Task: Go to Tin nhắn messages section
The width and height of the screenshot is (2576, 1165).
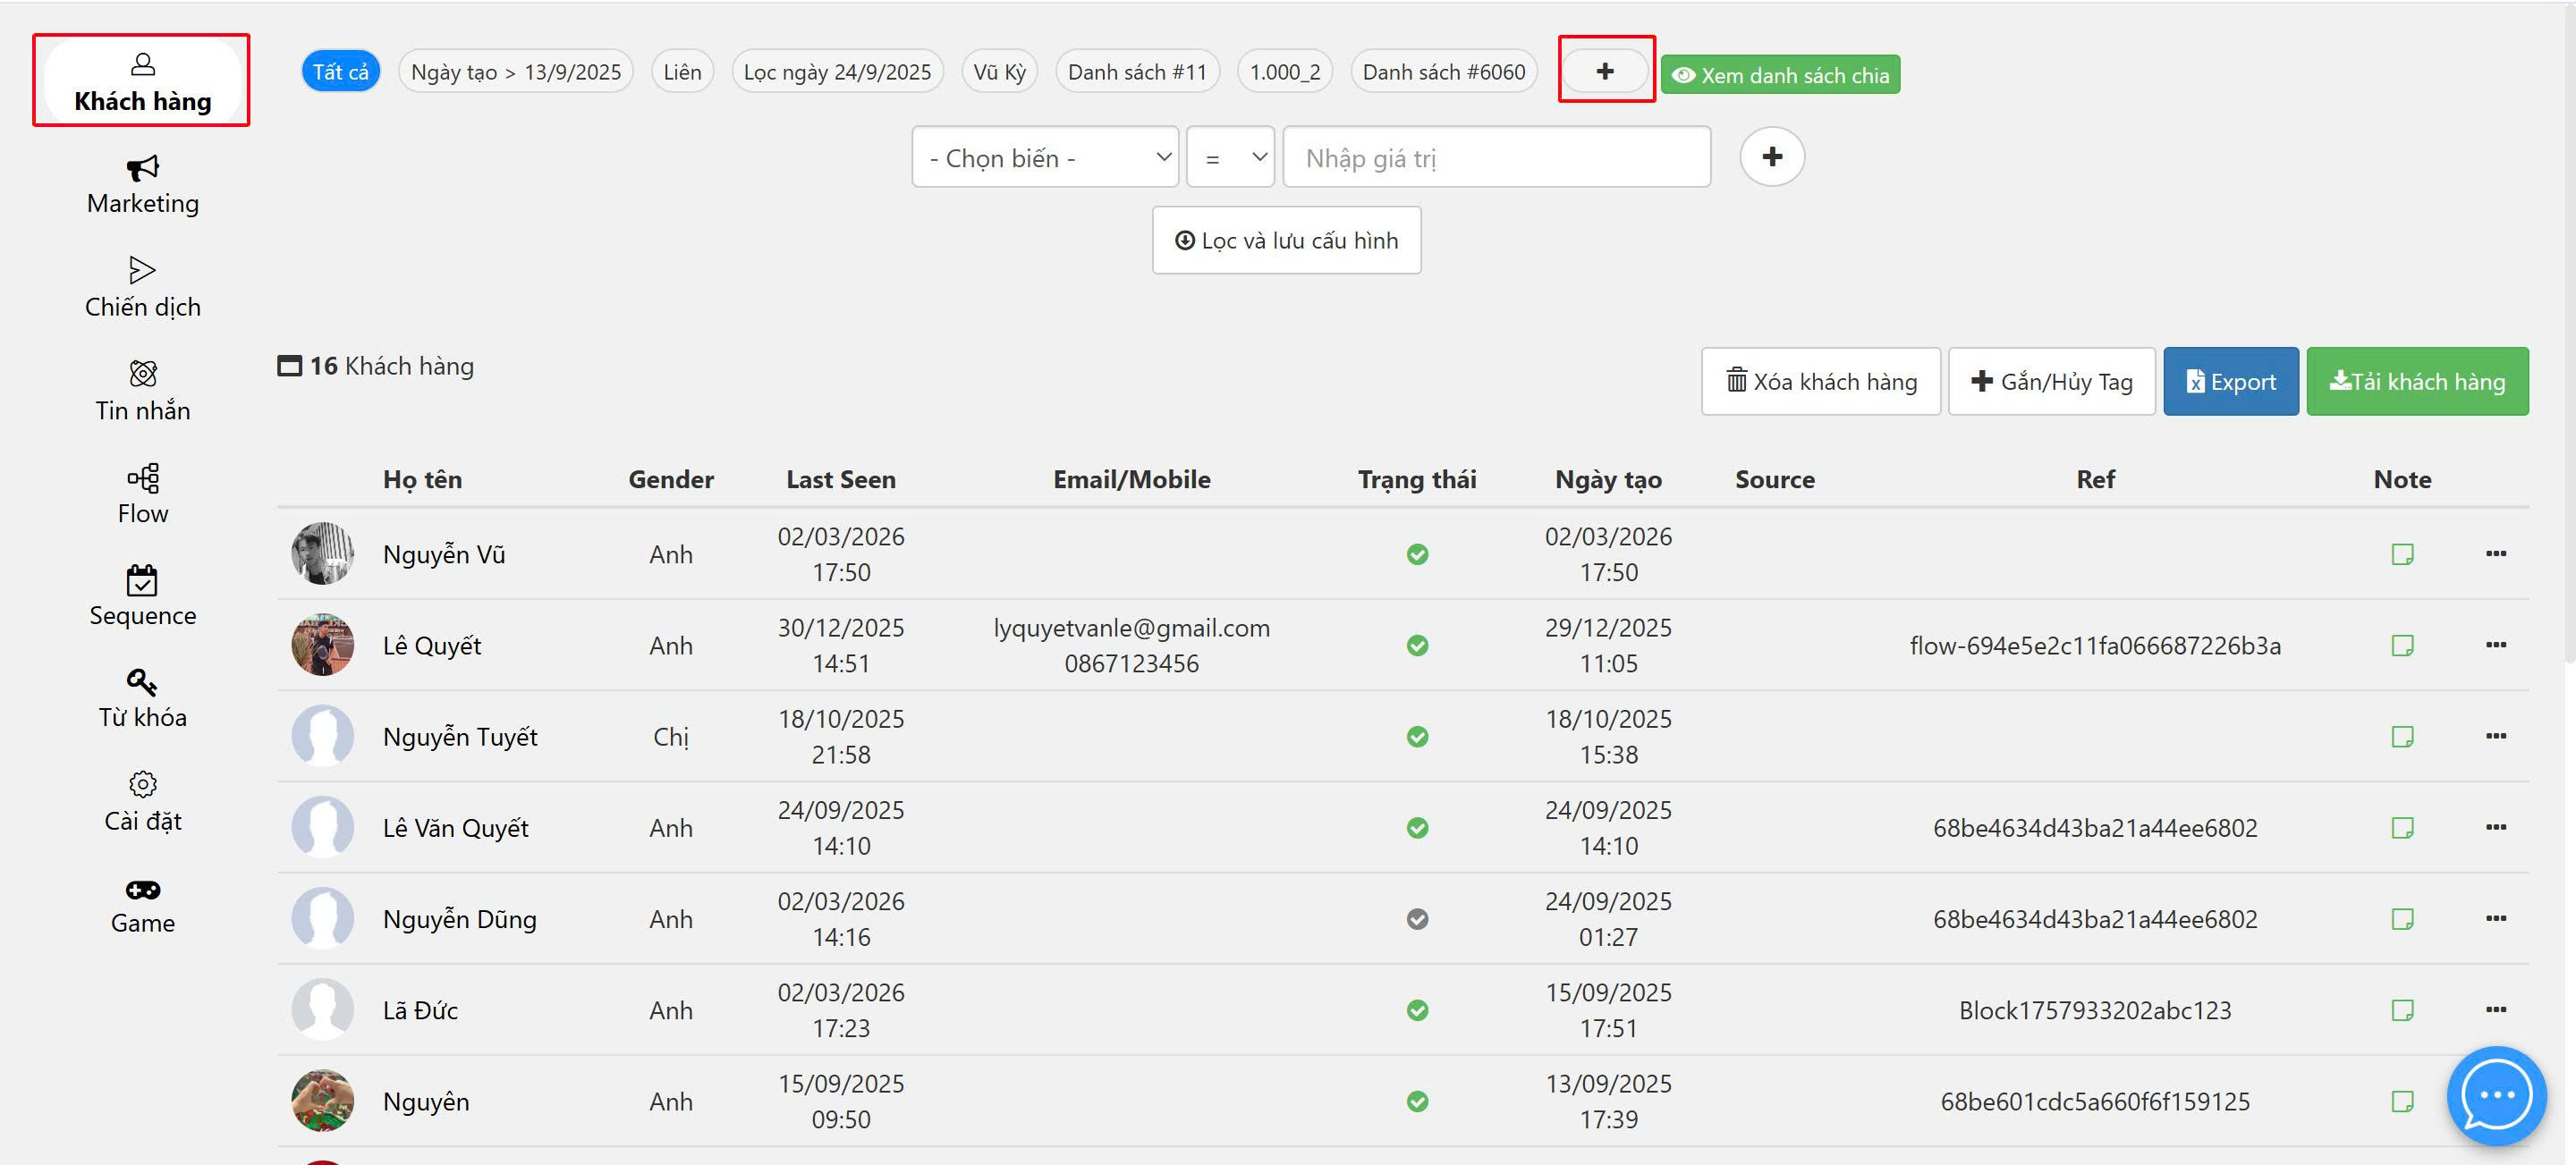Action: pyautogui.click(x=142, y=392)
